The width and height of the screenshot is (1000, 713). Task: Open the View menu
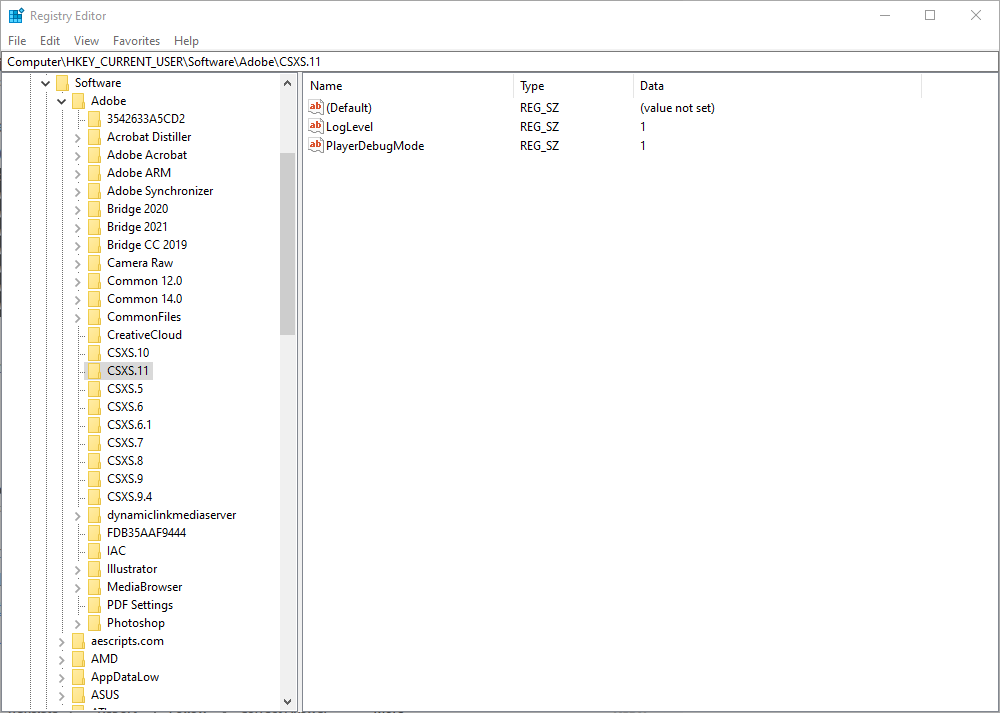point(86,41)
